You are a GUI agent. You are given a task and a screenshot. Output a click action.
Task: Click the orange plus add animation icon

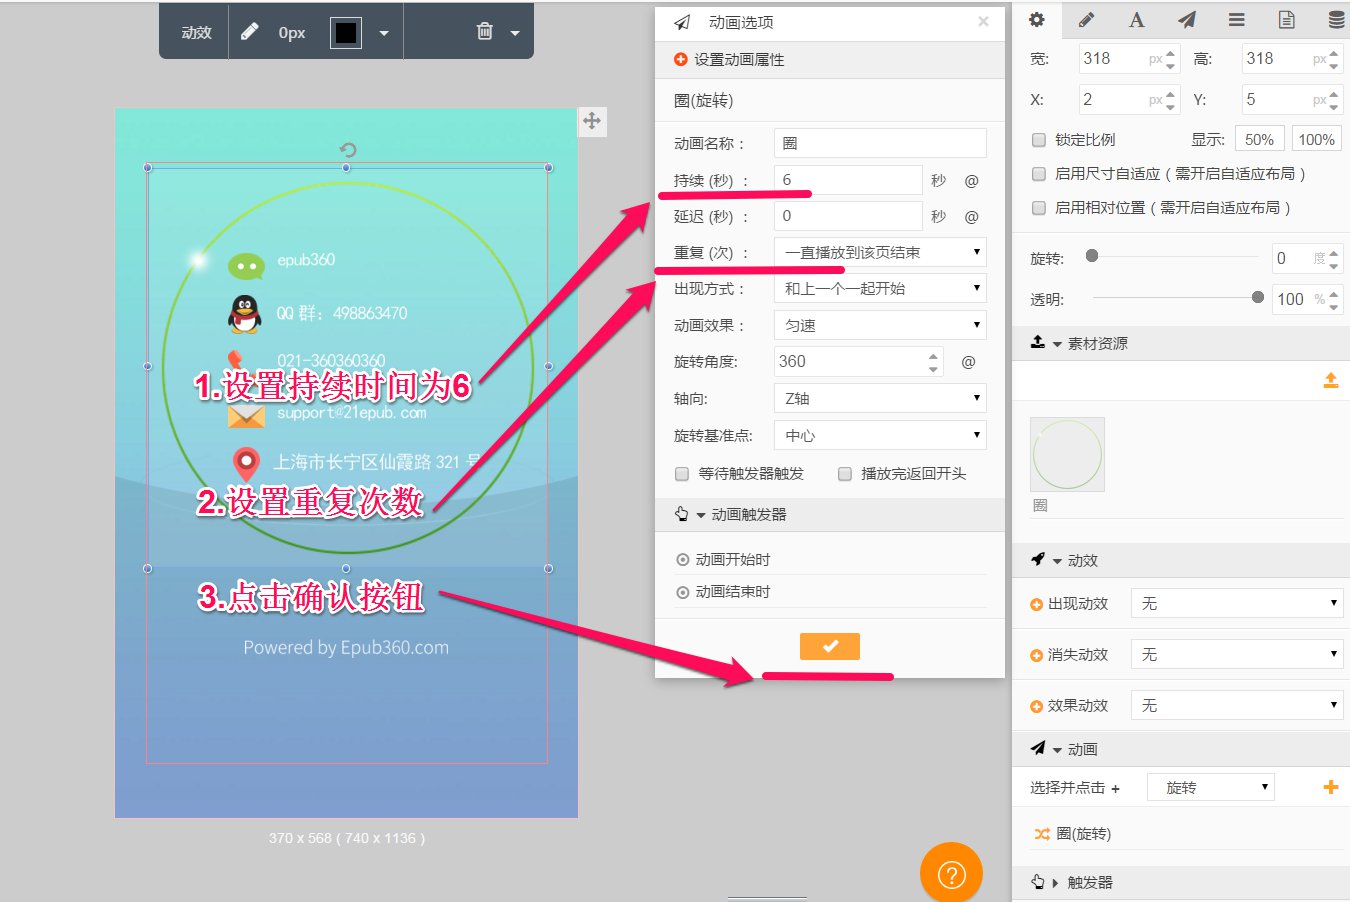[x=1331, y=788]
